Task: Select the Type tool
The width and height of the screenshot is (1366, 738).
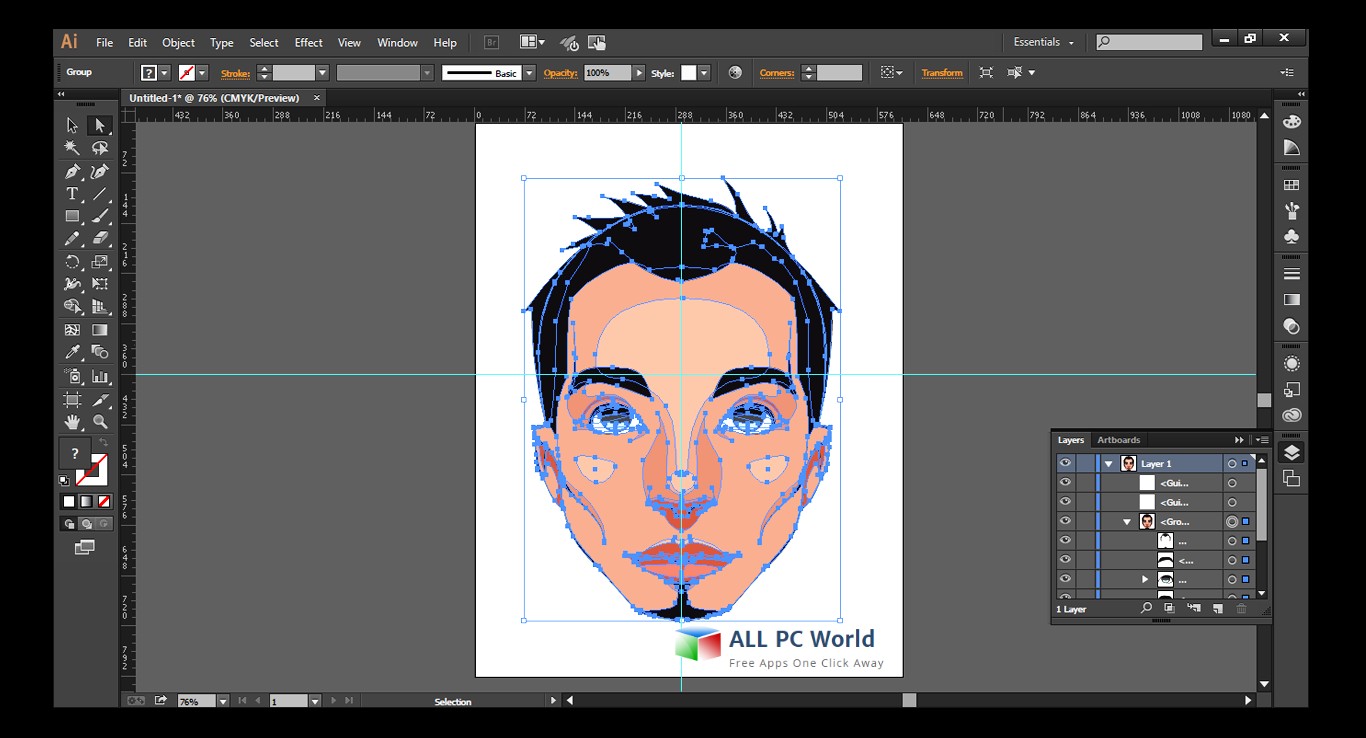Action: (x=72, y=194)
